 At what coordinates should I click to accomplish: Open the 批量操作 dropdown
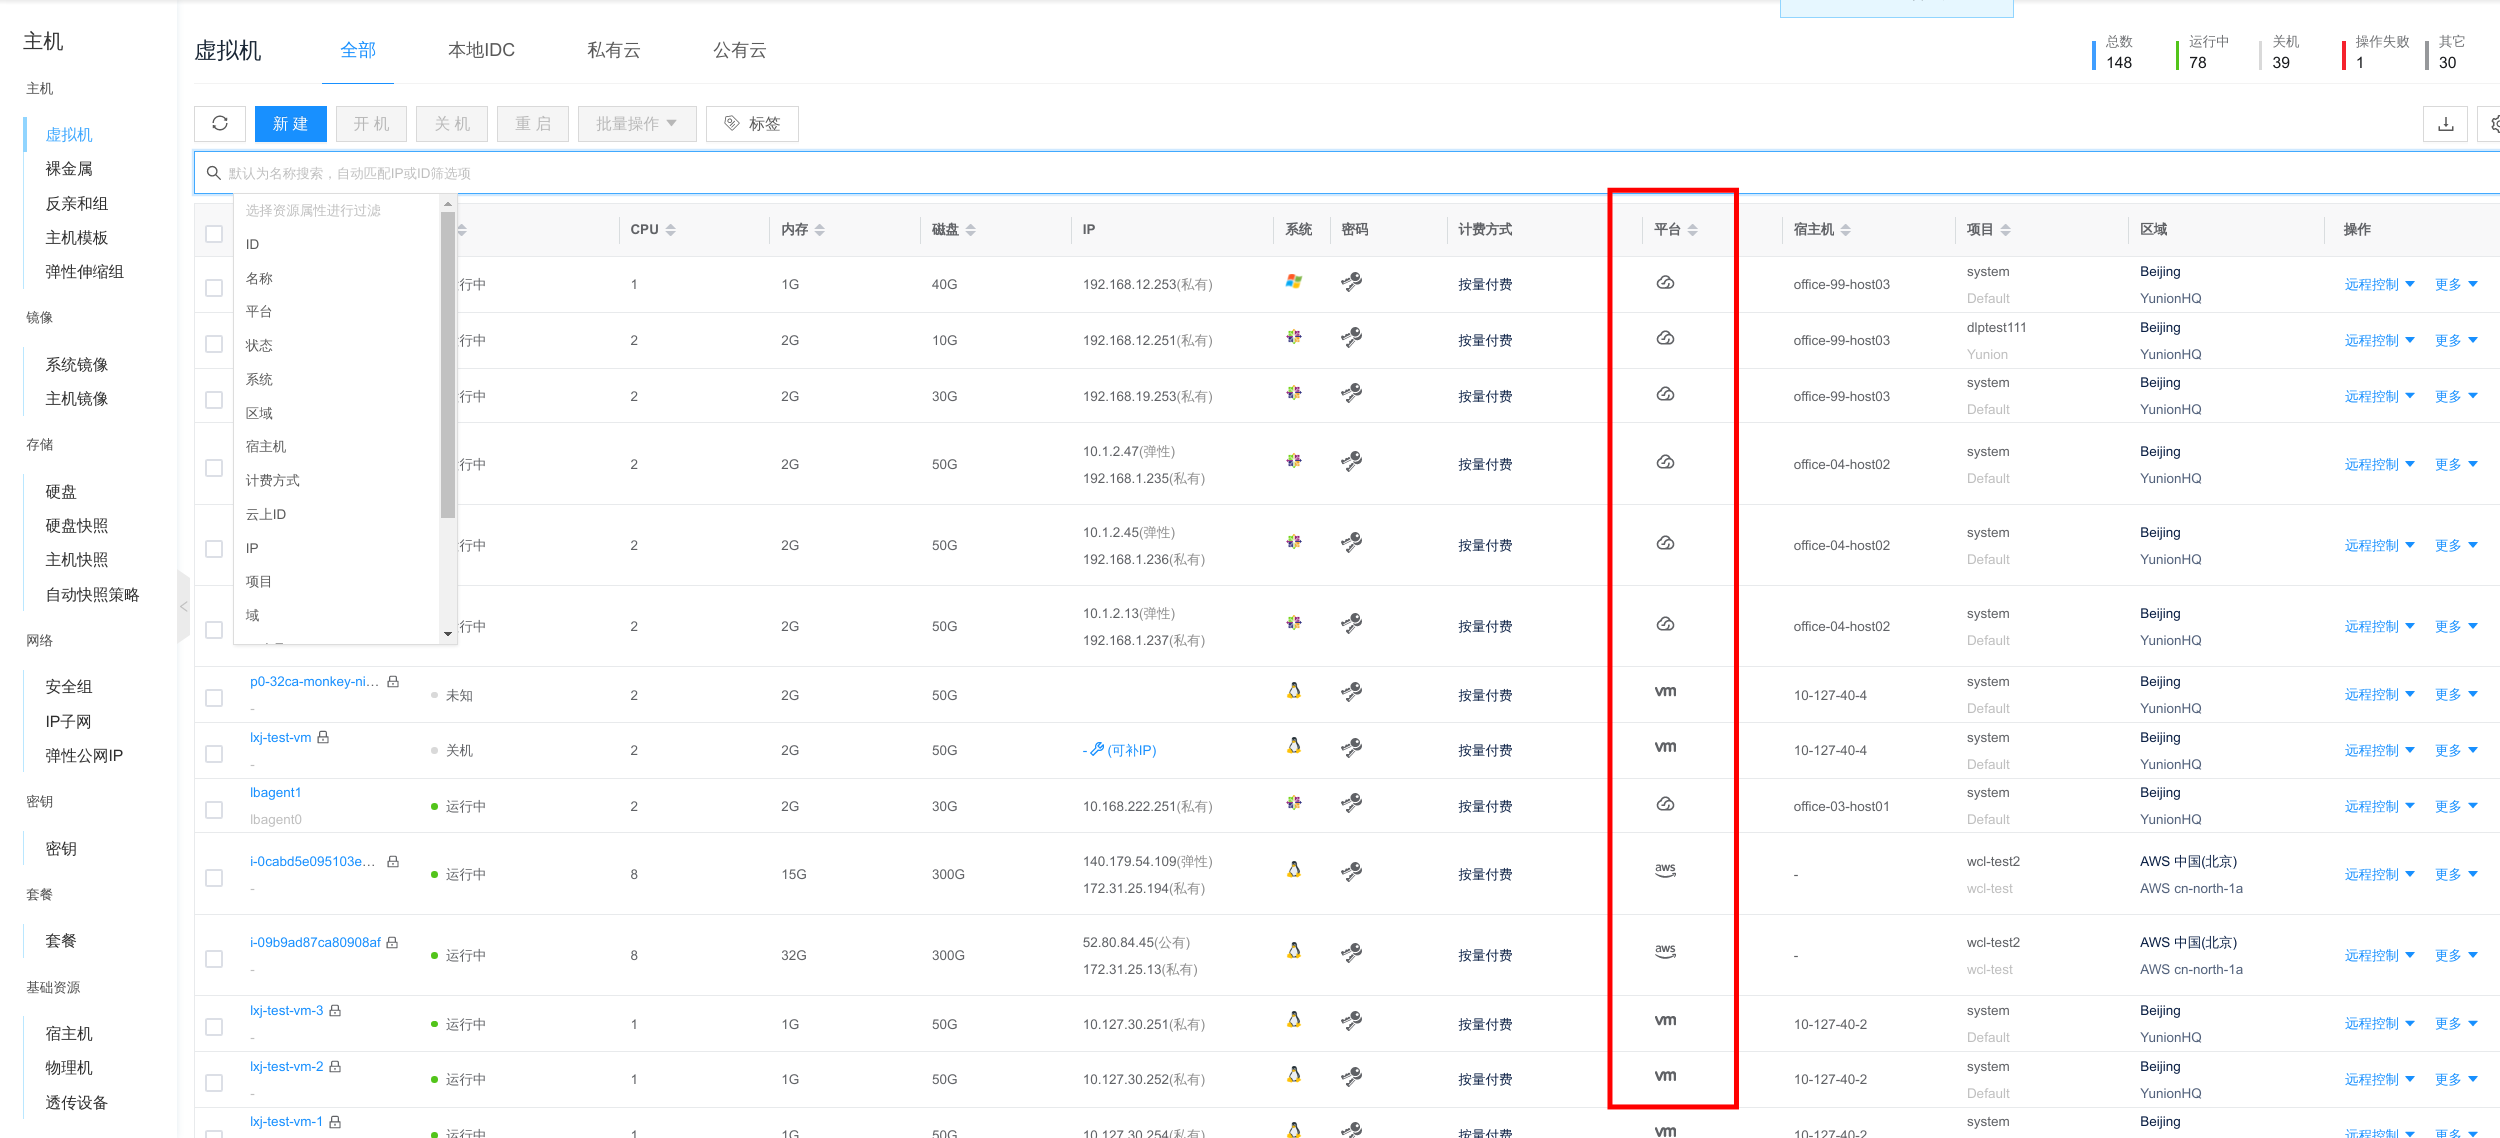(636, 124)
